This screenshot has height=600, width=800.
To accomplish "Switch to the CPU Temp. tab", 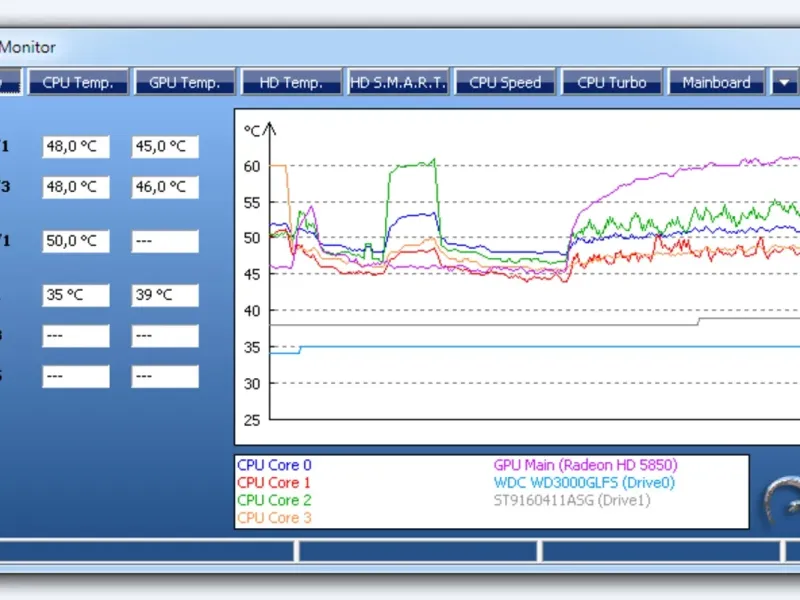I will click(x=78, y=82).
